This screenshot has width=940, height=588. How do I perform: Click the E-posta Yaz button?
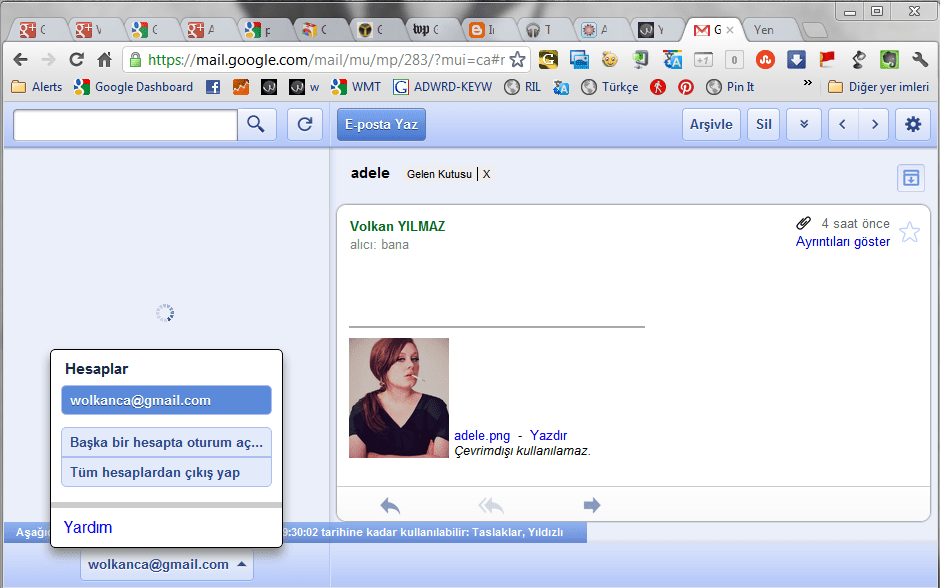tap(380, 124)
